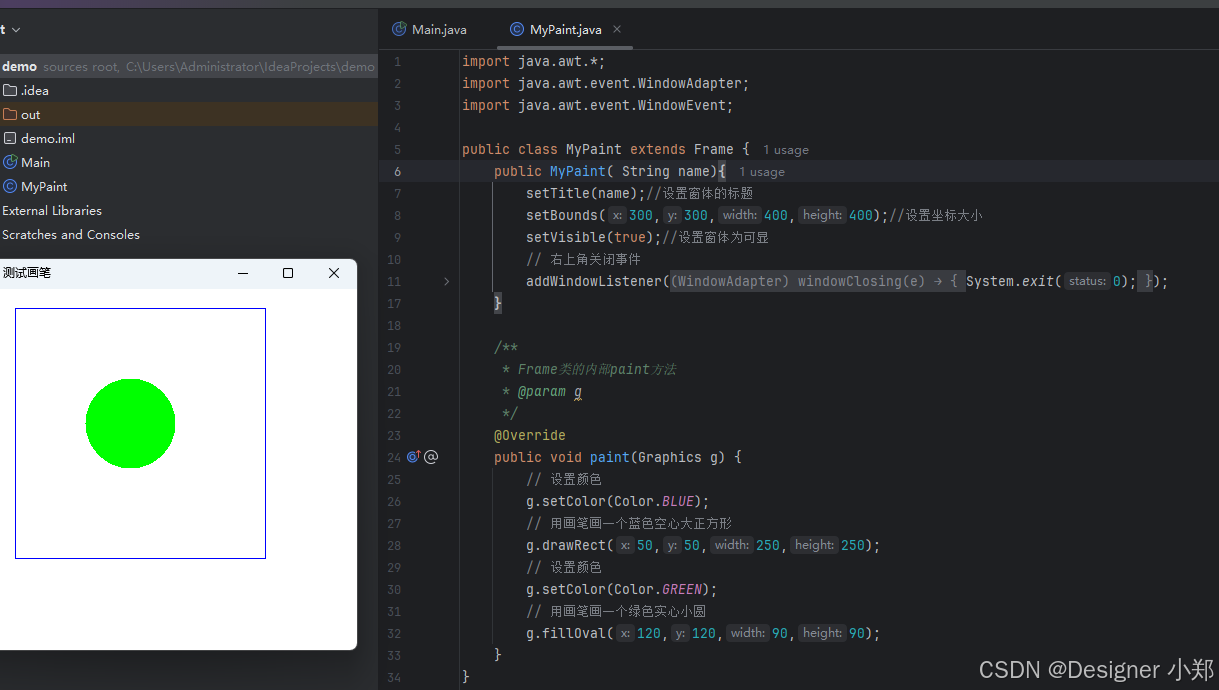Click the '1 usage' hint beside class MyPaint
This screenshot has height=690, width=1219.
[x=786, y=150]
